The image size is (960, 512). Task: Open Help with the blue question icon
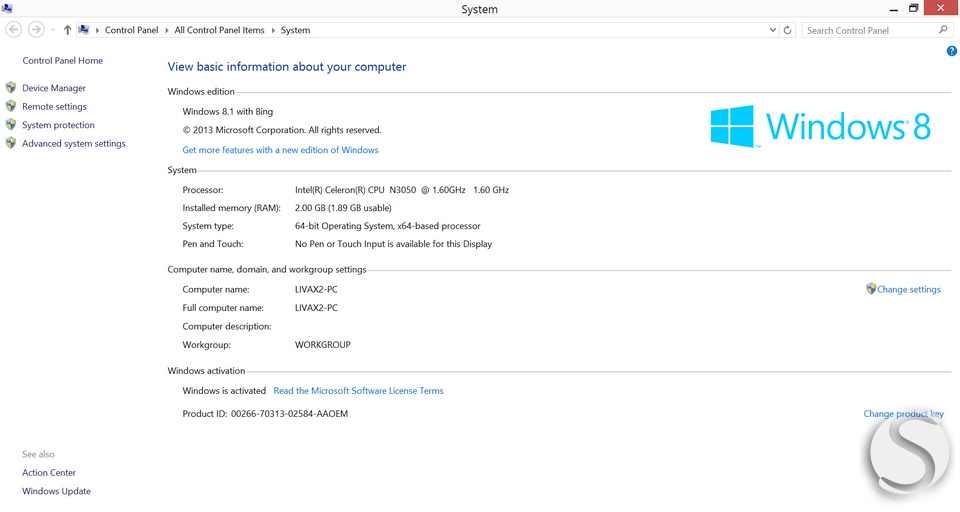[951, 51]
